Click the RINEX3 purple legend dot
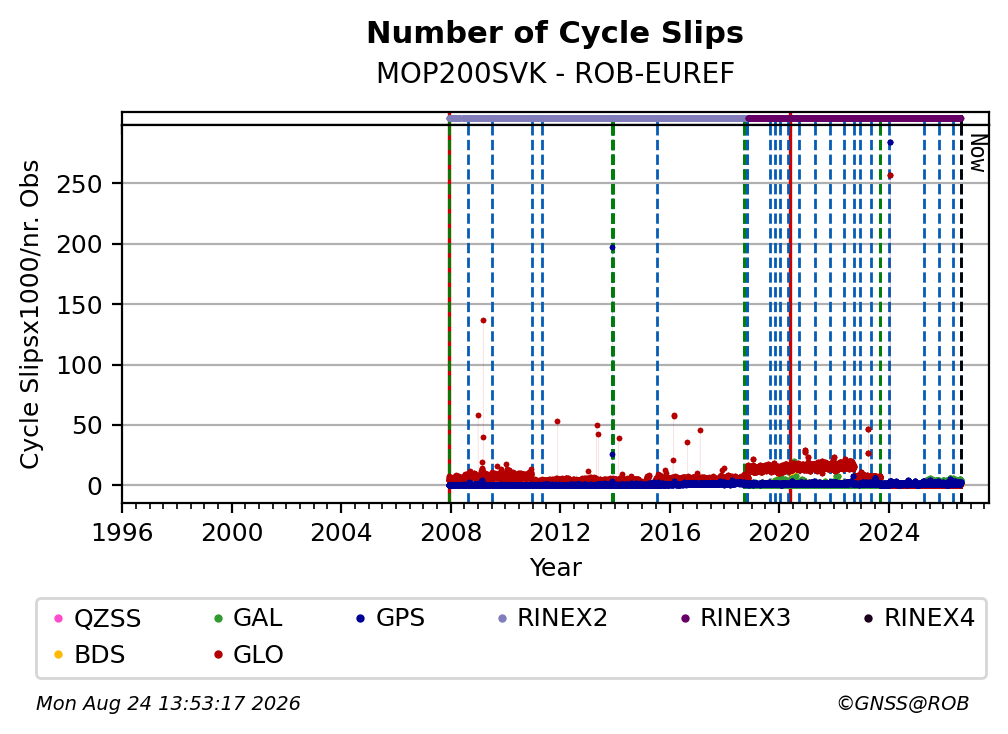 coord(685,618)
